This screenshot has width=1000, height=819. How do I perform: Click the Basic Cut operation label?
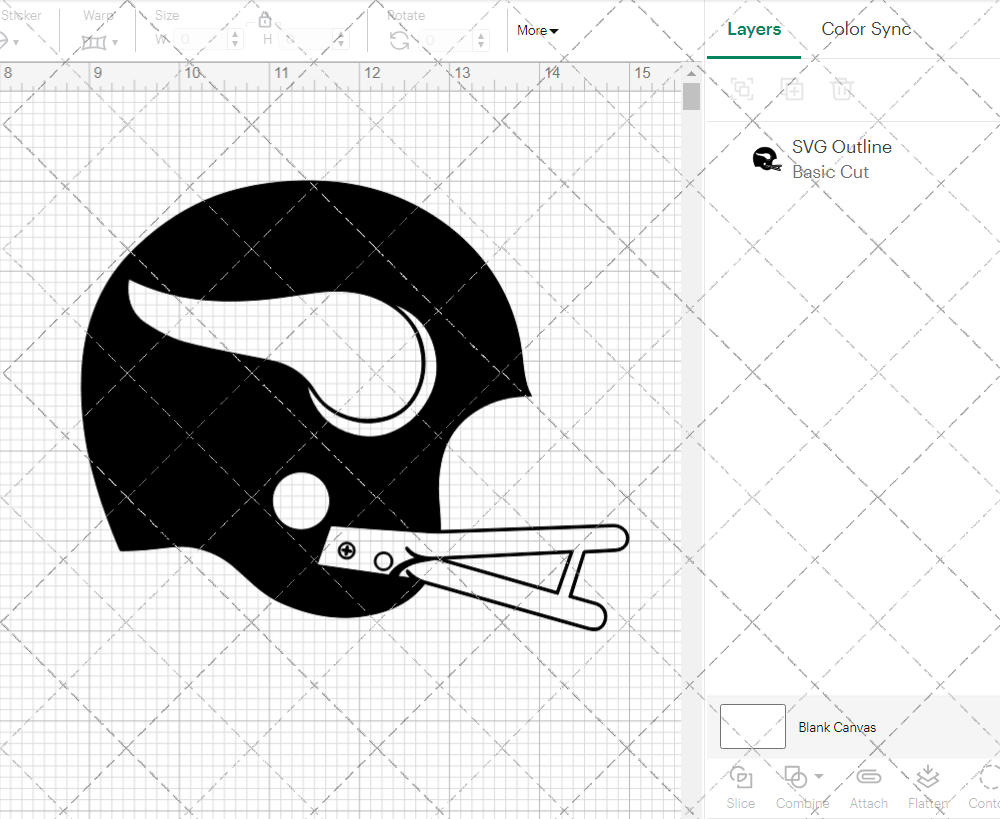click(830, 172)
